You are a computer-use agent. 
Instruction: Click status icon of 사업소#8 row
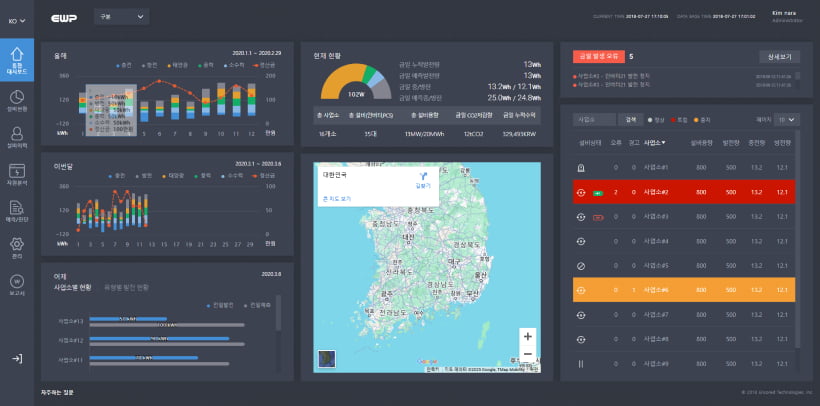coord(580,339)
